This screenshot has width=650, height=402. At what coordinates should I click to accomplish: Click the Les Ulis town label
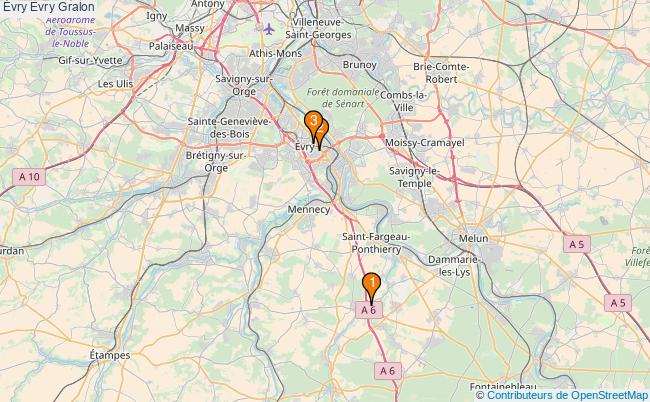115,84
